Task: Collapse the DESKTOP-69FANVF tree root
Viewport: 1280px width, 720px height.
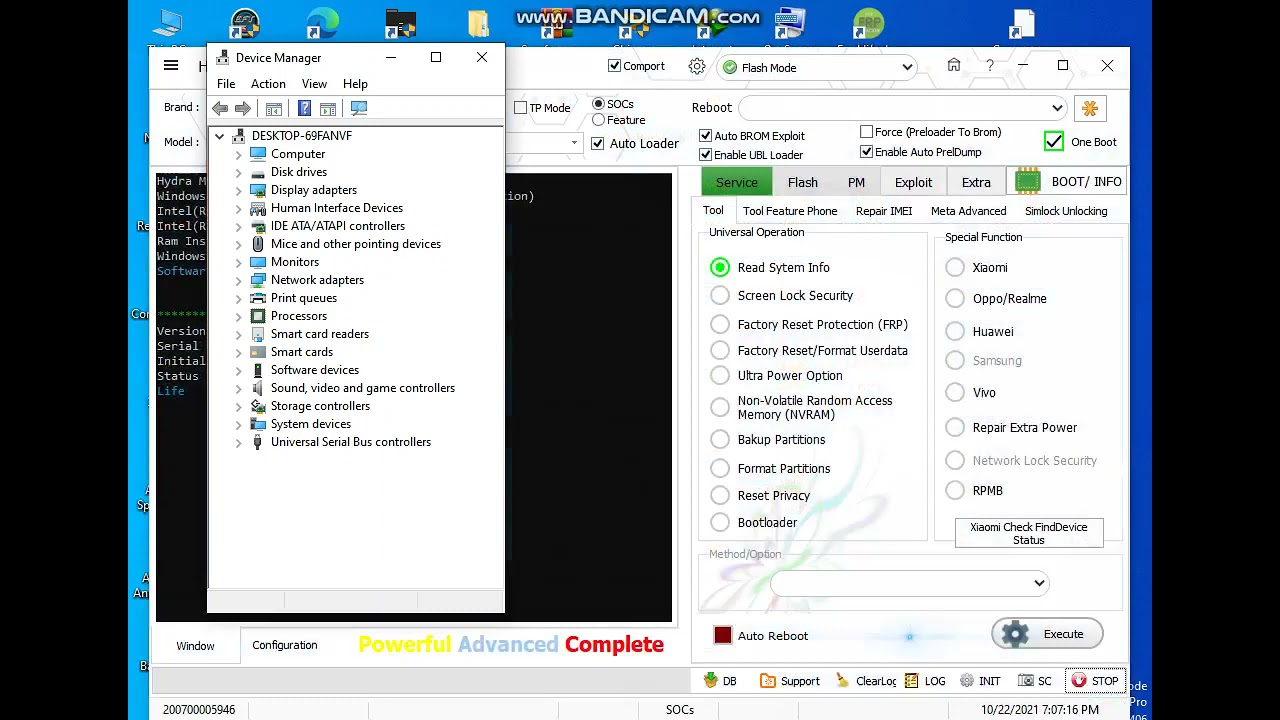Action: (x=220, y=136)
